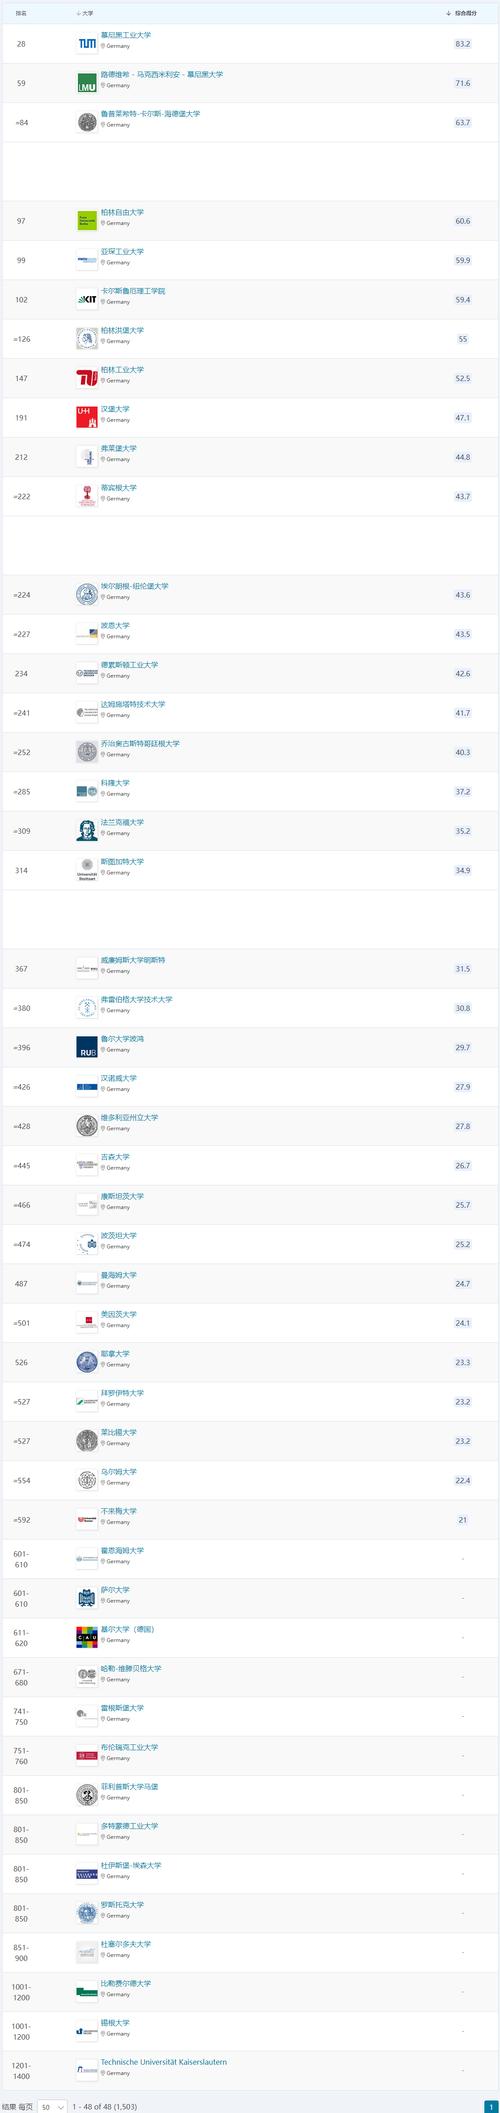This screenshot has width=500, height=2113.
Task: Click the 斯图加特大学 logo
Action: coord(87,870)
